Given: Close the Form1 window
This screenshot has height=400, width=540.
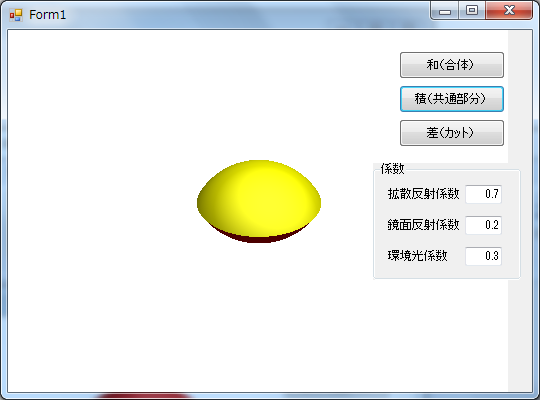Looking at the screenshot, I should (509, 11).
